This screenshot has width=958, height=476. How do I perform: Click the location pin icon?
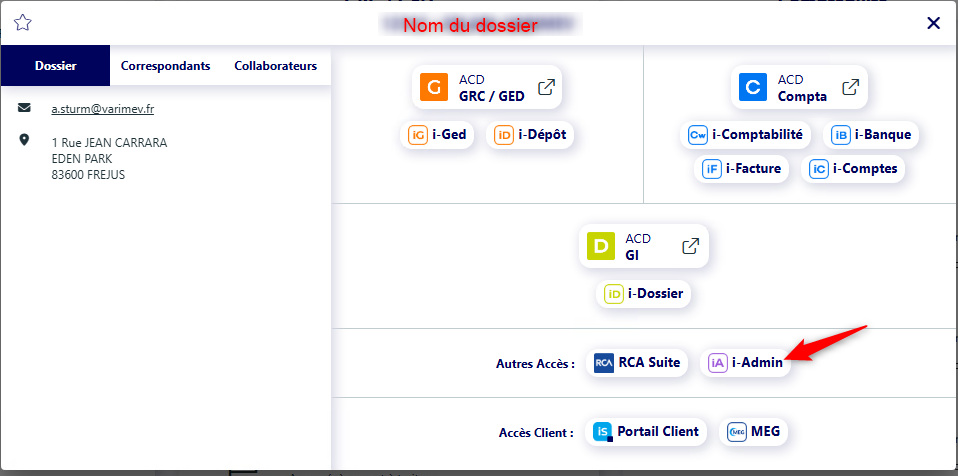pyautogui.click(x=25, y=141)
